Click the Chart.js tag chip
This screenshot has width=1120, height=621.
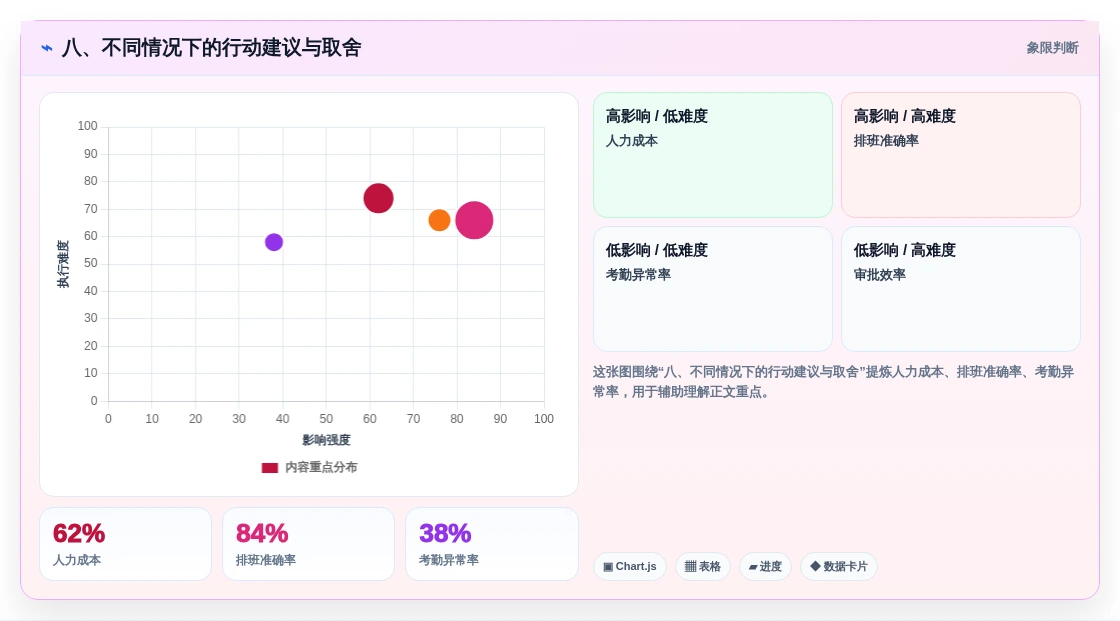(630, 567)
